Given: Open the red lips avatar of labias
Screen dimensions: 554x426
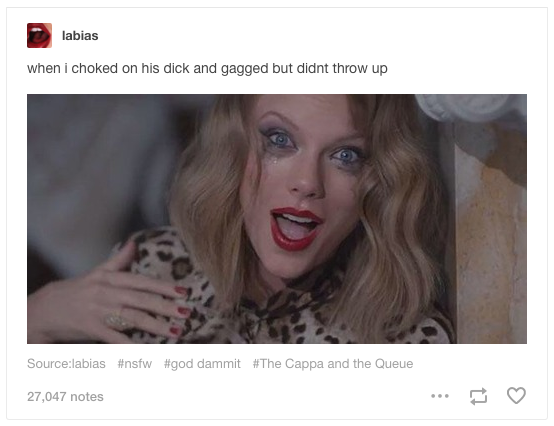Looking at the screenshot, I should click(39, 35).
